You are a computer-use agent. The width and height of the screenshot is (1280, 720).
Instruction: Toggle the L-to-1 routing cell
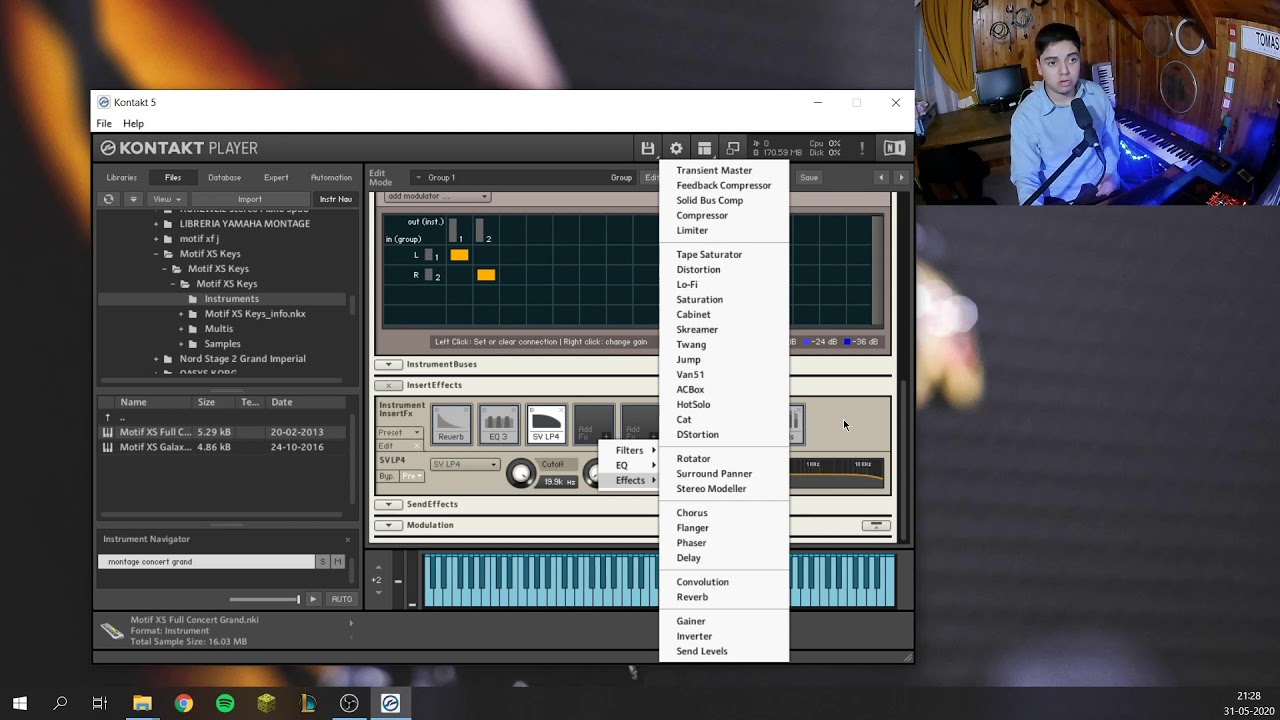click(459, 255)
